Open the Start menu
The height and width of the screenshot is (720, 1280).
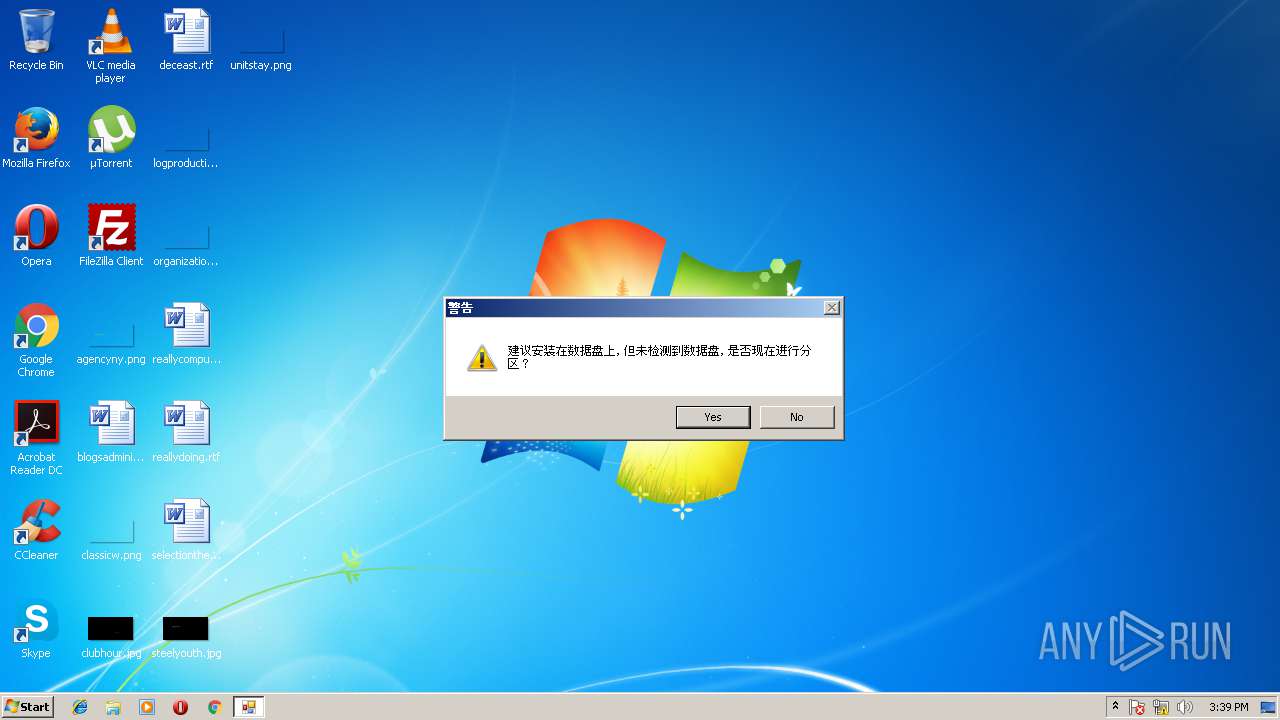[28, 706]
